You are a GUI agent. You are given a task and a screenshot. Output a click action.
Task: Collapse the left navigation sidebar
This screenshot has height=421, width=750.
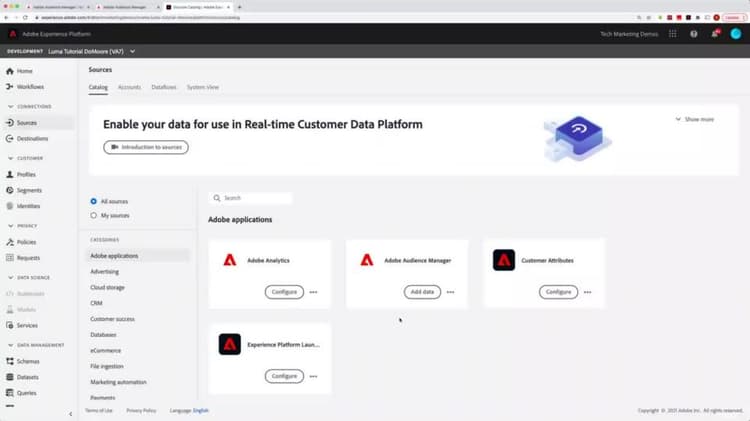(x=70, y=414)
